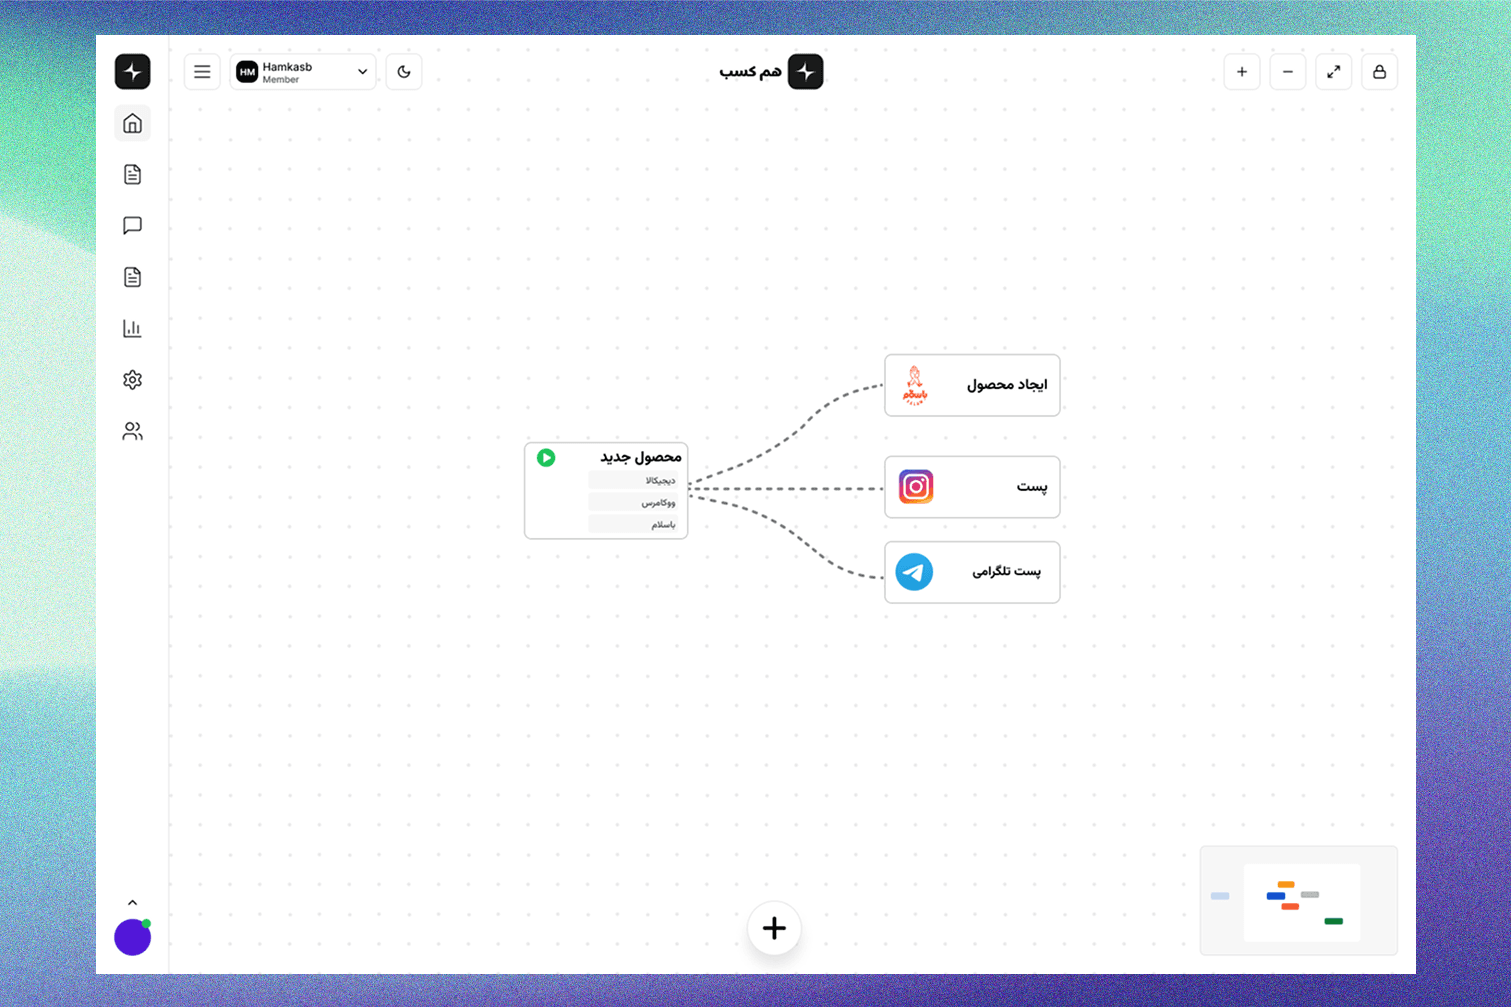Click the minimap in the bottom-right corner

[1298, 901]
